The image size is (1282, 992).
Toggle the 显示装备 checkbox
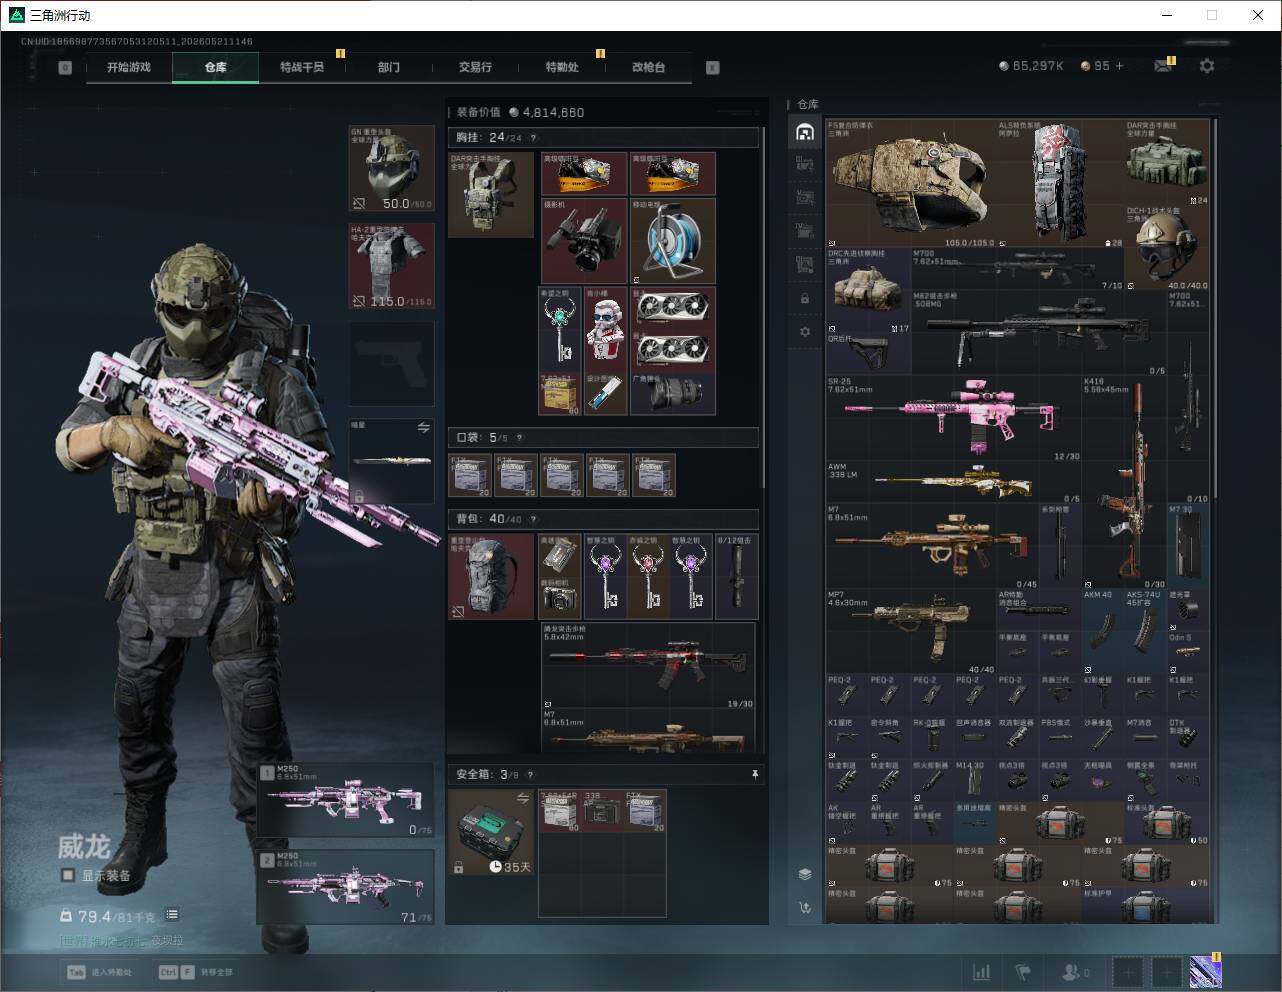68,875
